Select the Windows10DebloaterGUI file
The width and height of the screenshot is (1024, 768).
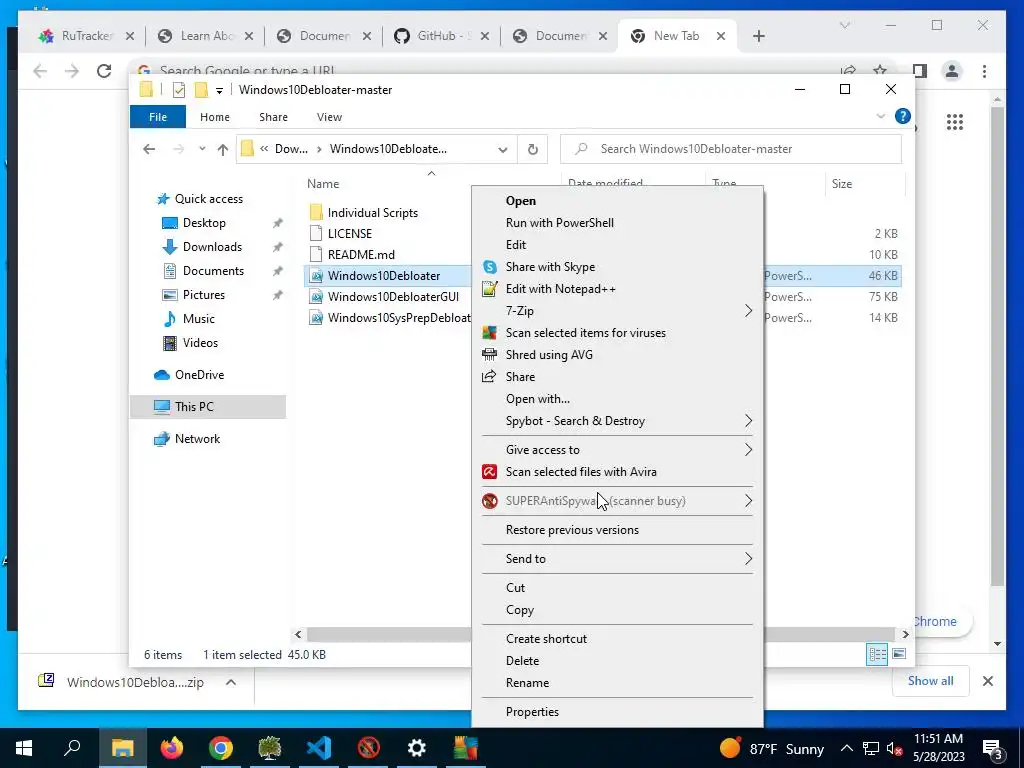coord(393,296)
